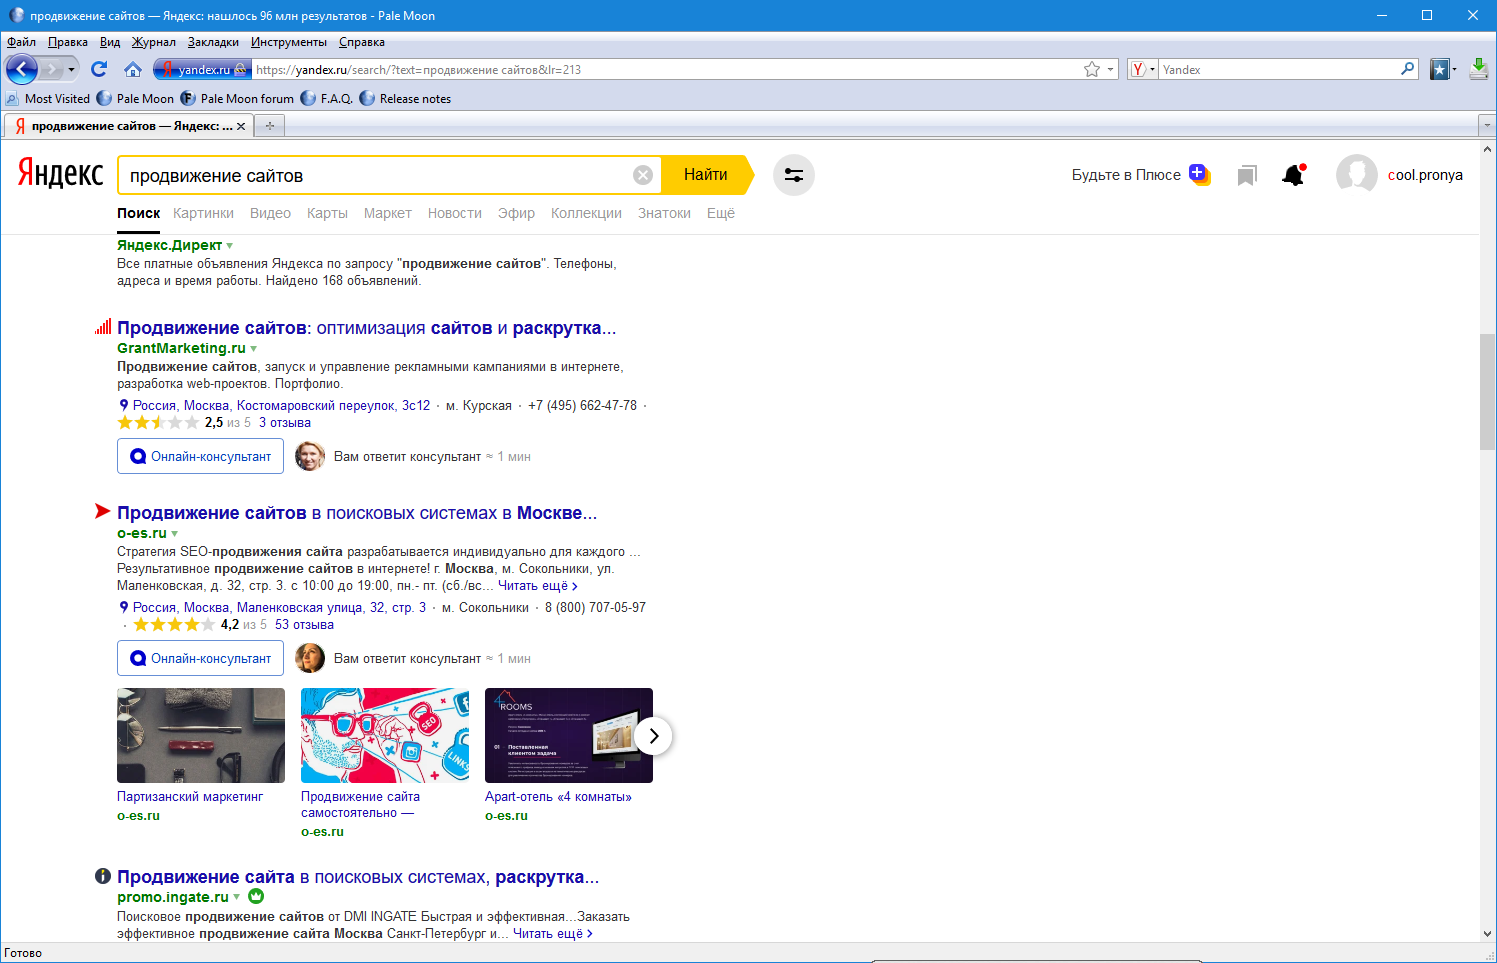Click the browser Forward arrow button
Viewport: 1497px width, 963px height.
click(51, 69)
